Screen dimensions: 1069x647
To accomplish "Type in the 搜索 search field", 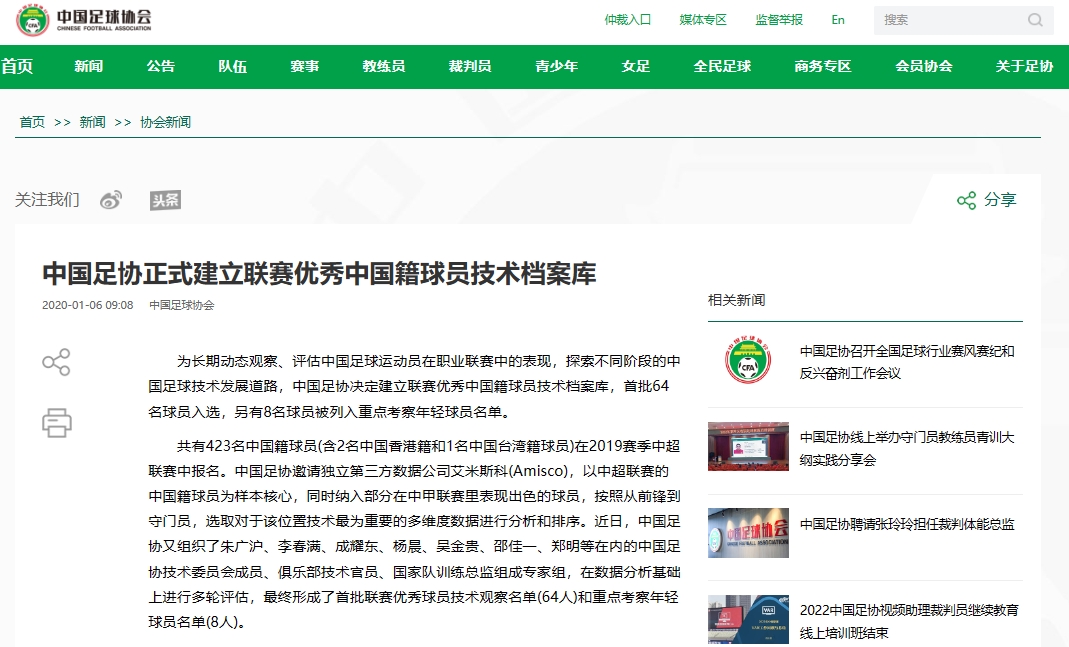I will pyautogui.click(x=950, y=20).
